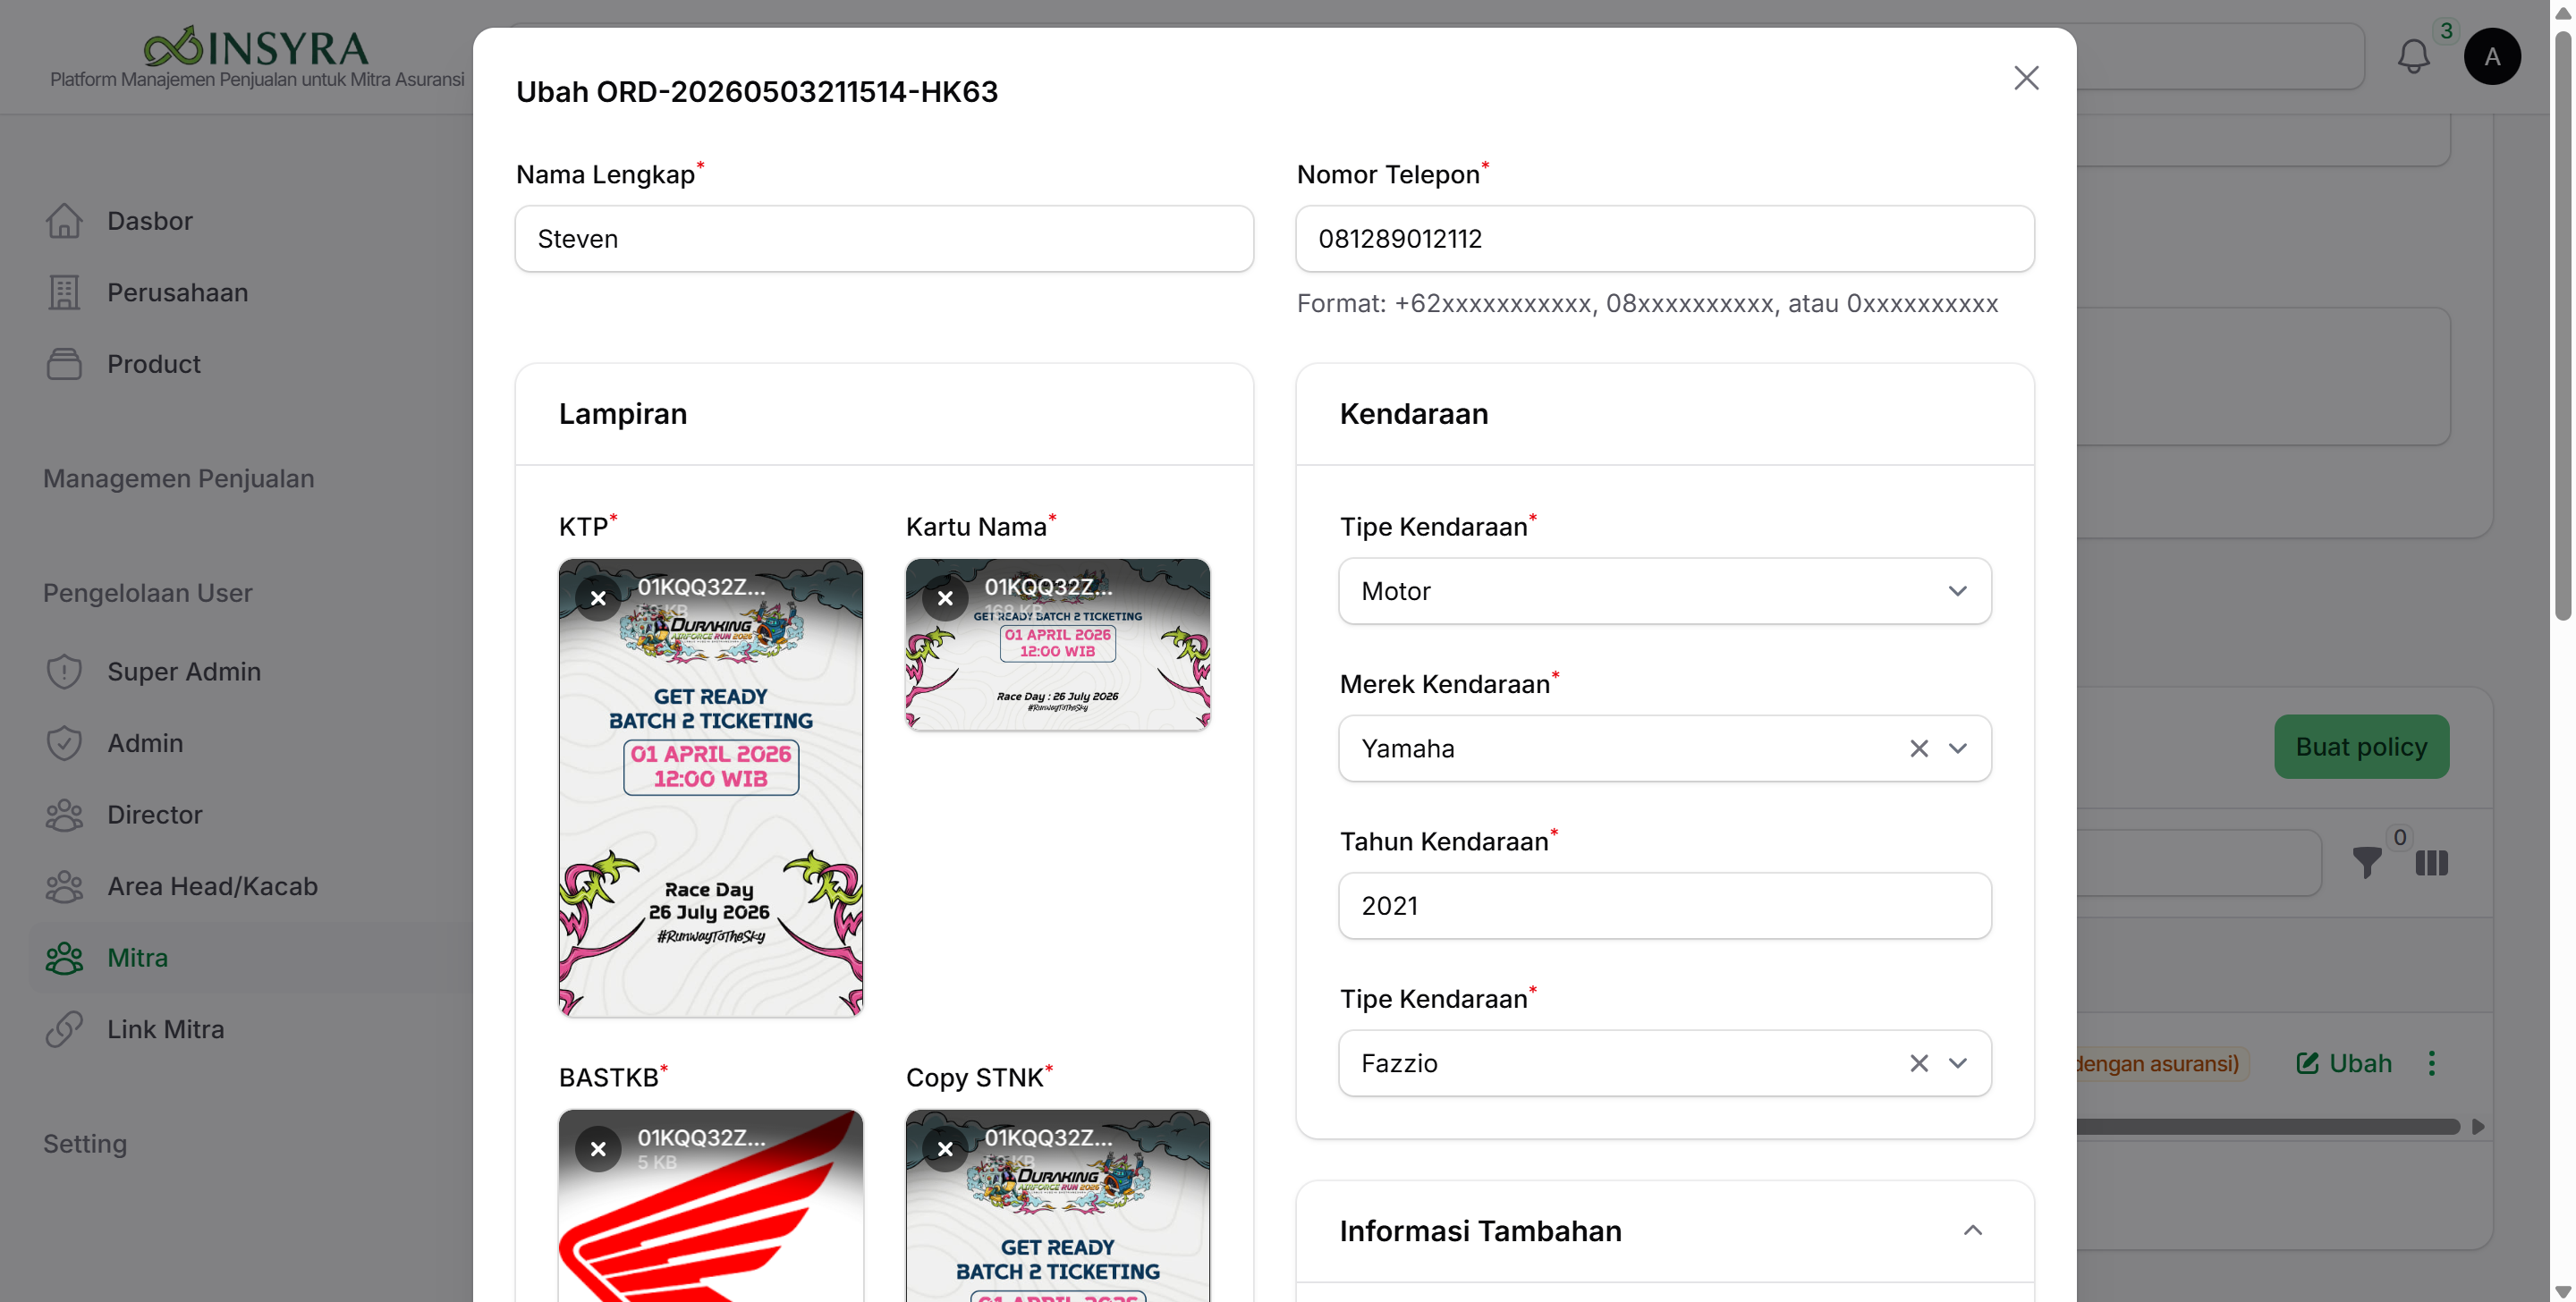2576x1302 pixels.
Task: Open Mitra in the sidebar
Action: 137,958
